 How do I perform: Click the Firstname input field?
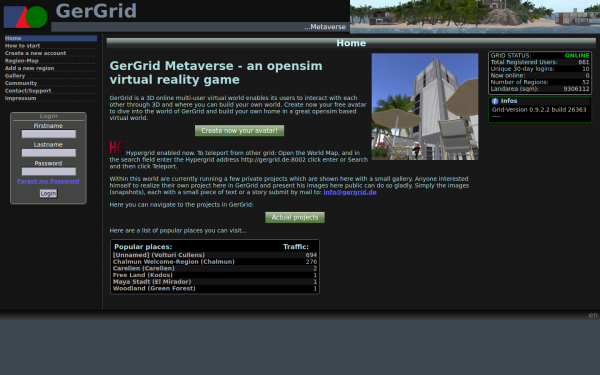tap(49, 134)
